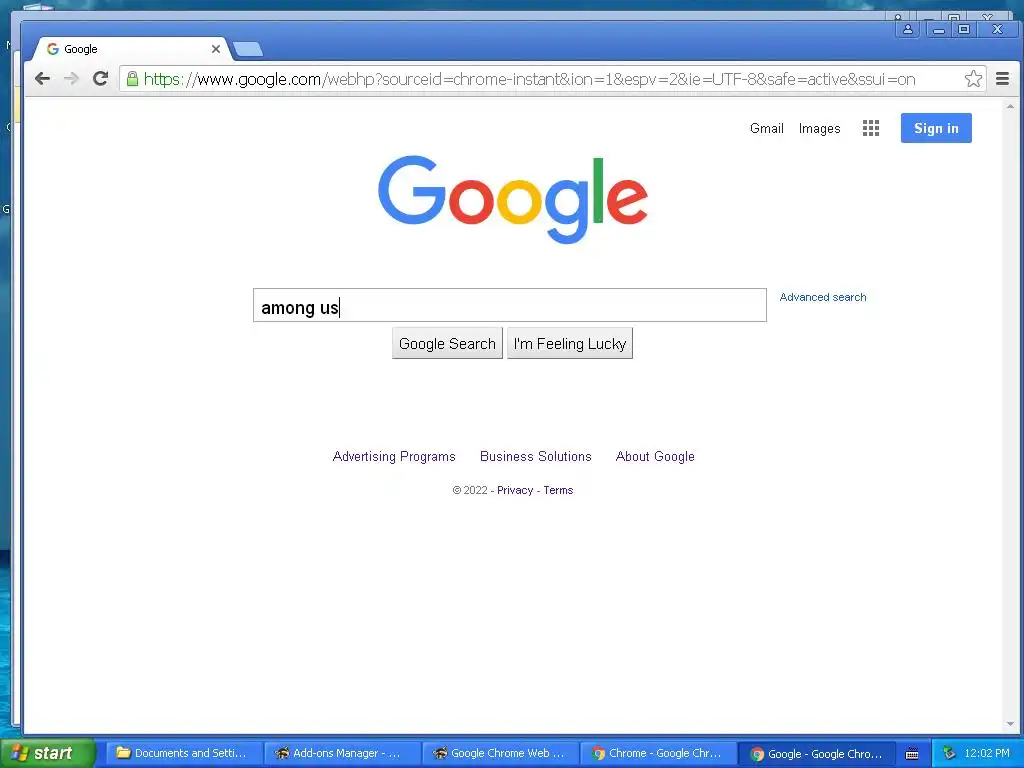Select the Google - Google Chrome taskbar item
The image size is (1024, 768).
pos(818,754)
